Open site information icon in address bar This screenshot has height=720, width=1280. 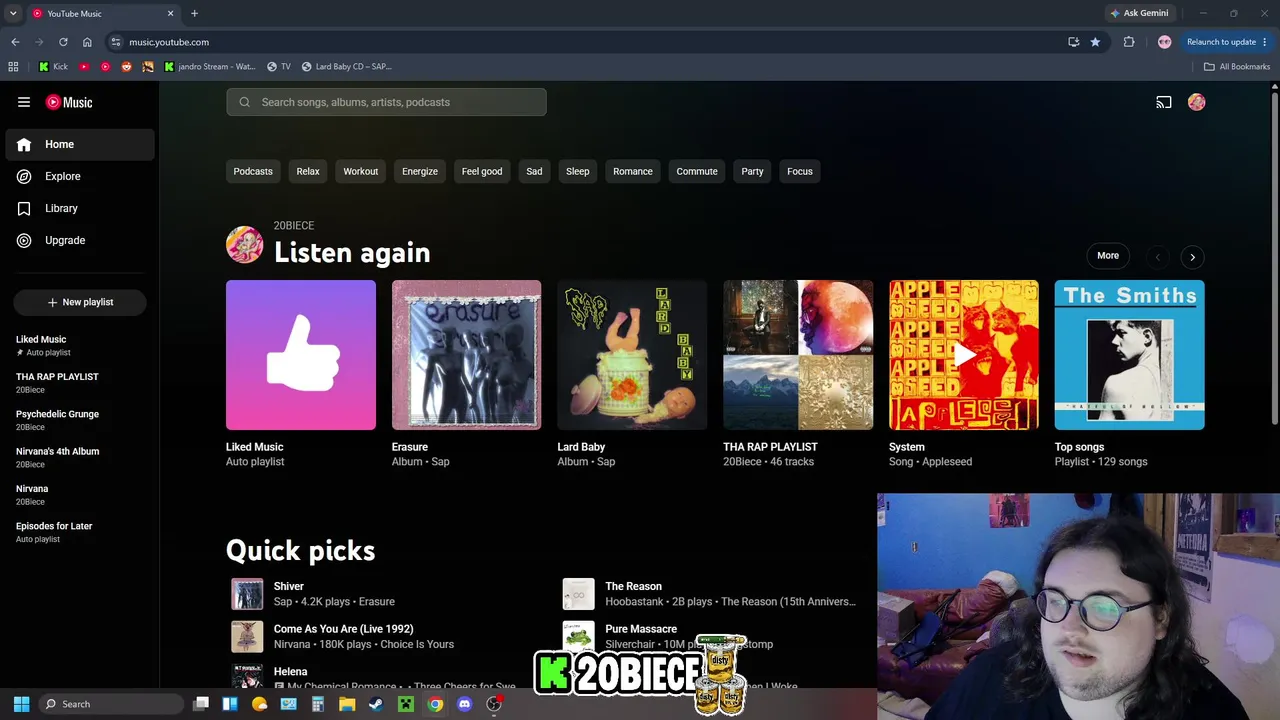(116, 42)
